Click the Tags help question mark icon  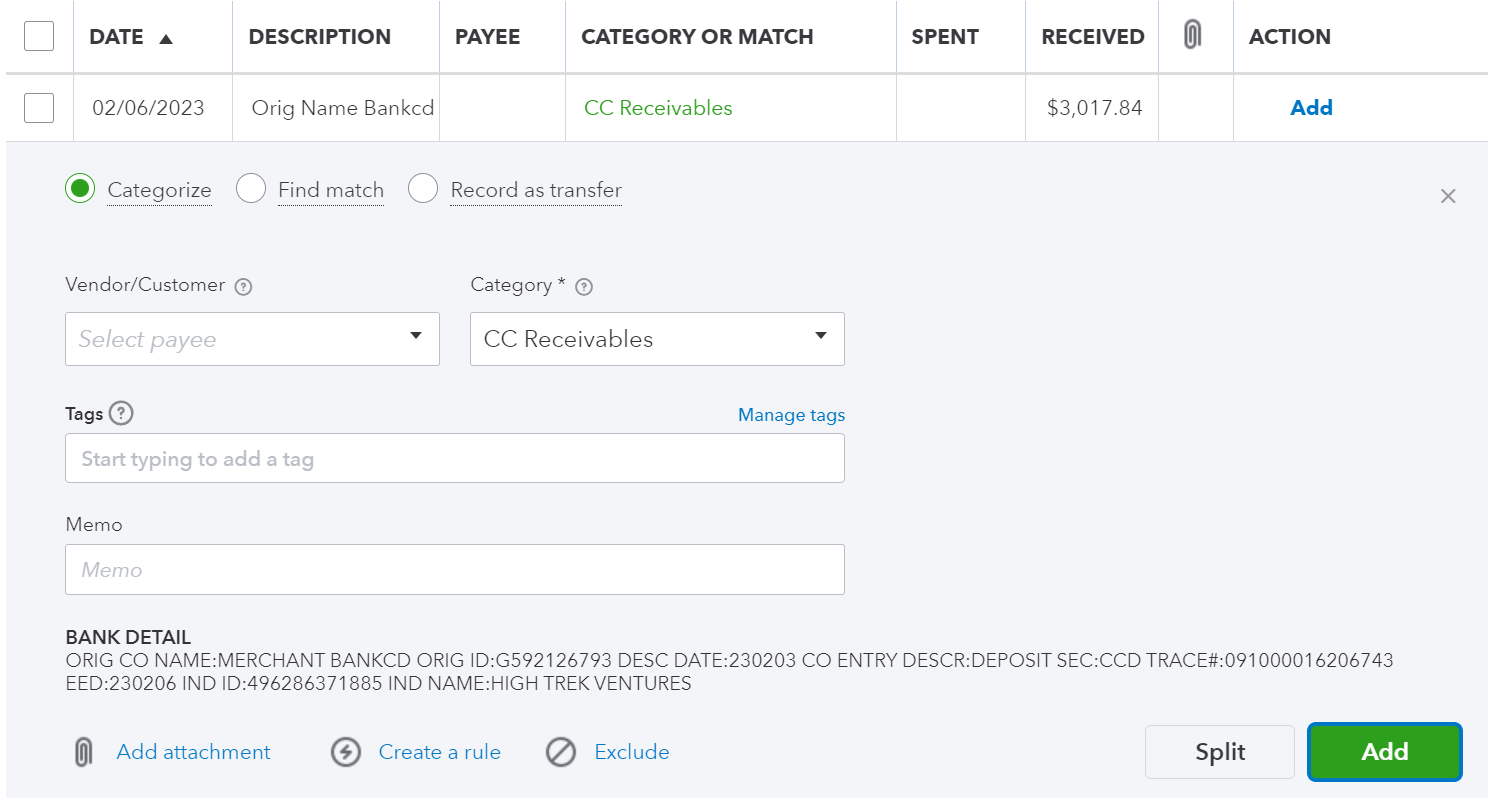(x=121, y=413)
